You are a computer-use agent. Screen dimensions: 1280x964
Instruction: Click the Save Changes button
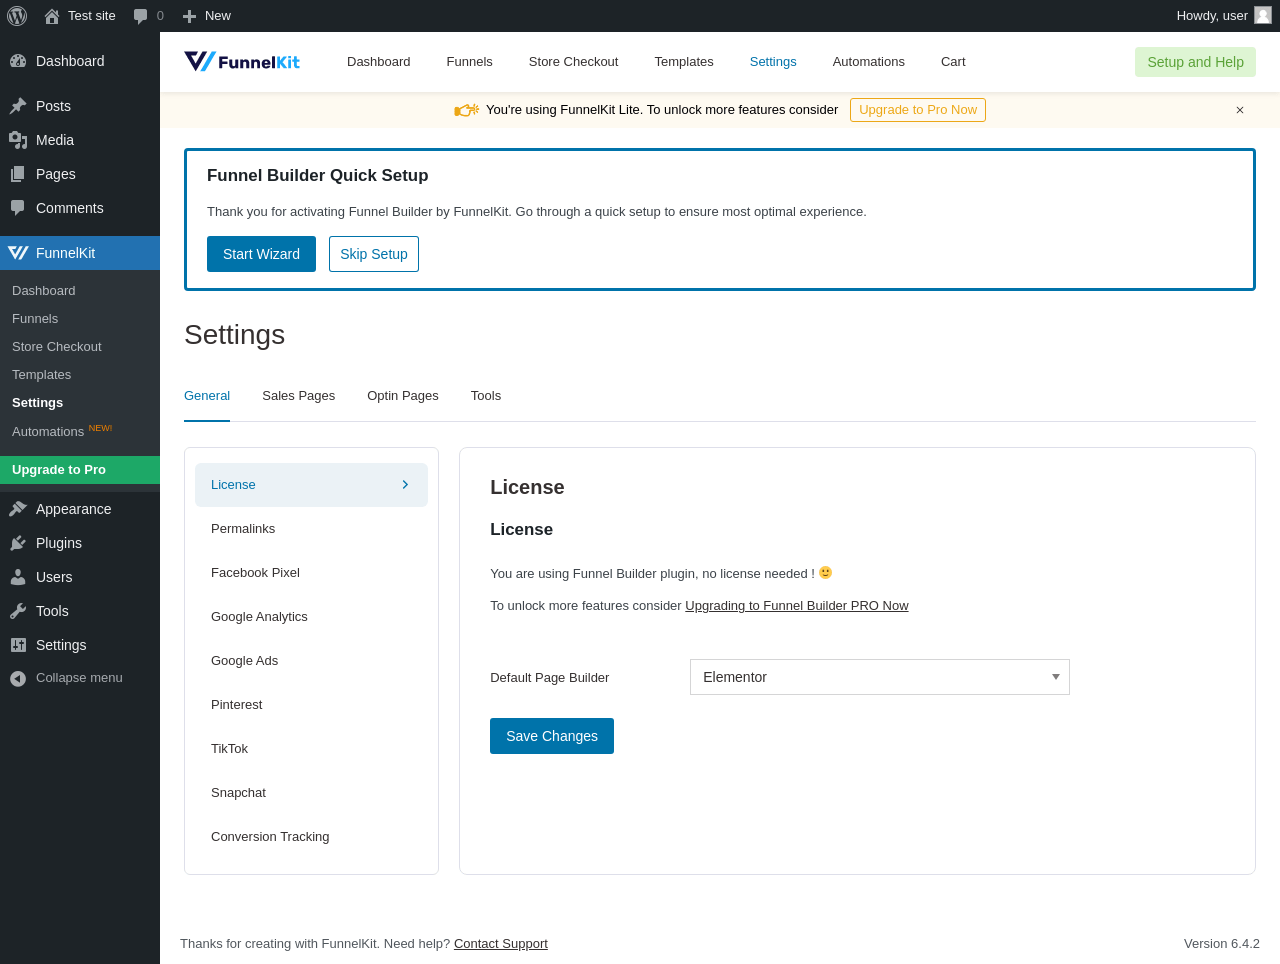552,736
